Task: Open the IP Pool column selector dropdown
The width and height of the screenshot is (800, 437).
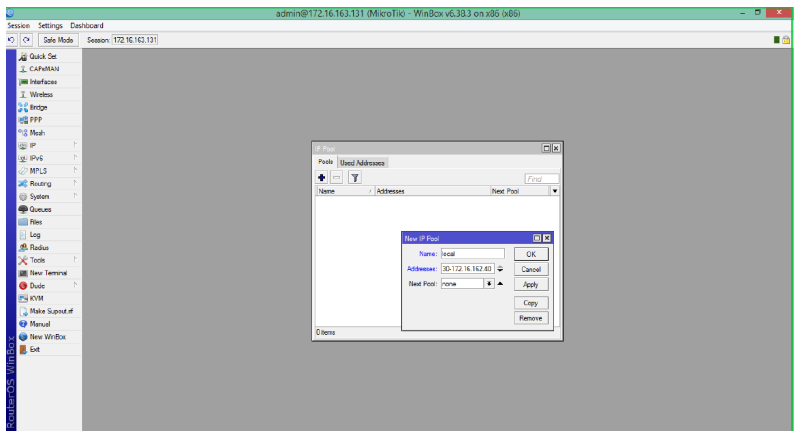Action: point(555,191)
